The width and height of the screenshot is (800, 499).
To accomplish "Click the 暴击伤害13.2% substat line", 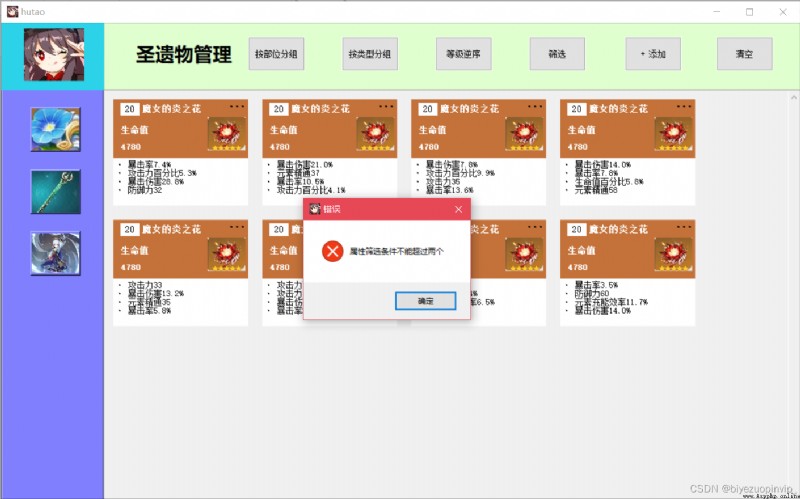I will (x=156, y=293).
